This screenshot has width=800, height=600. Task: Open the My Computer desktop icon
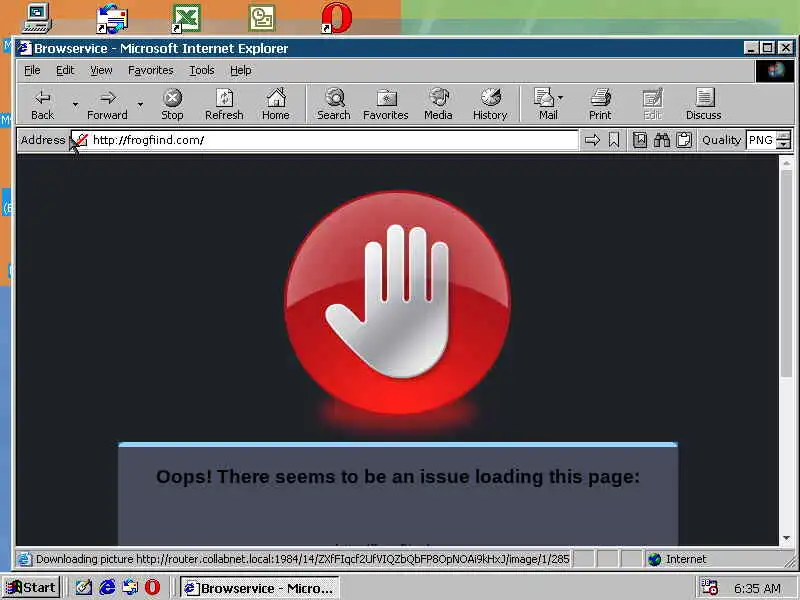tap(37, 17)
